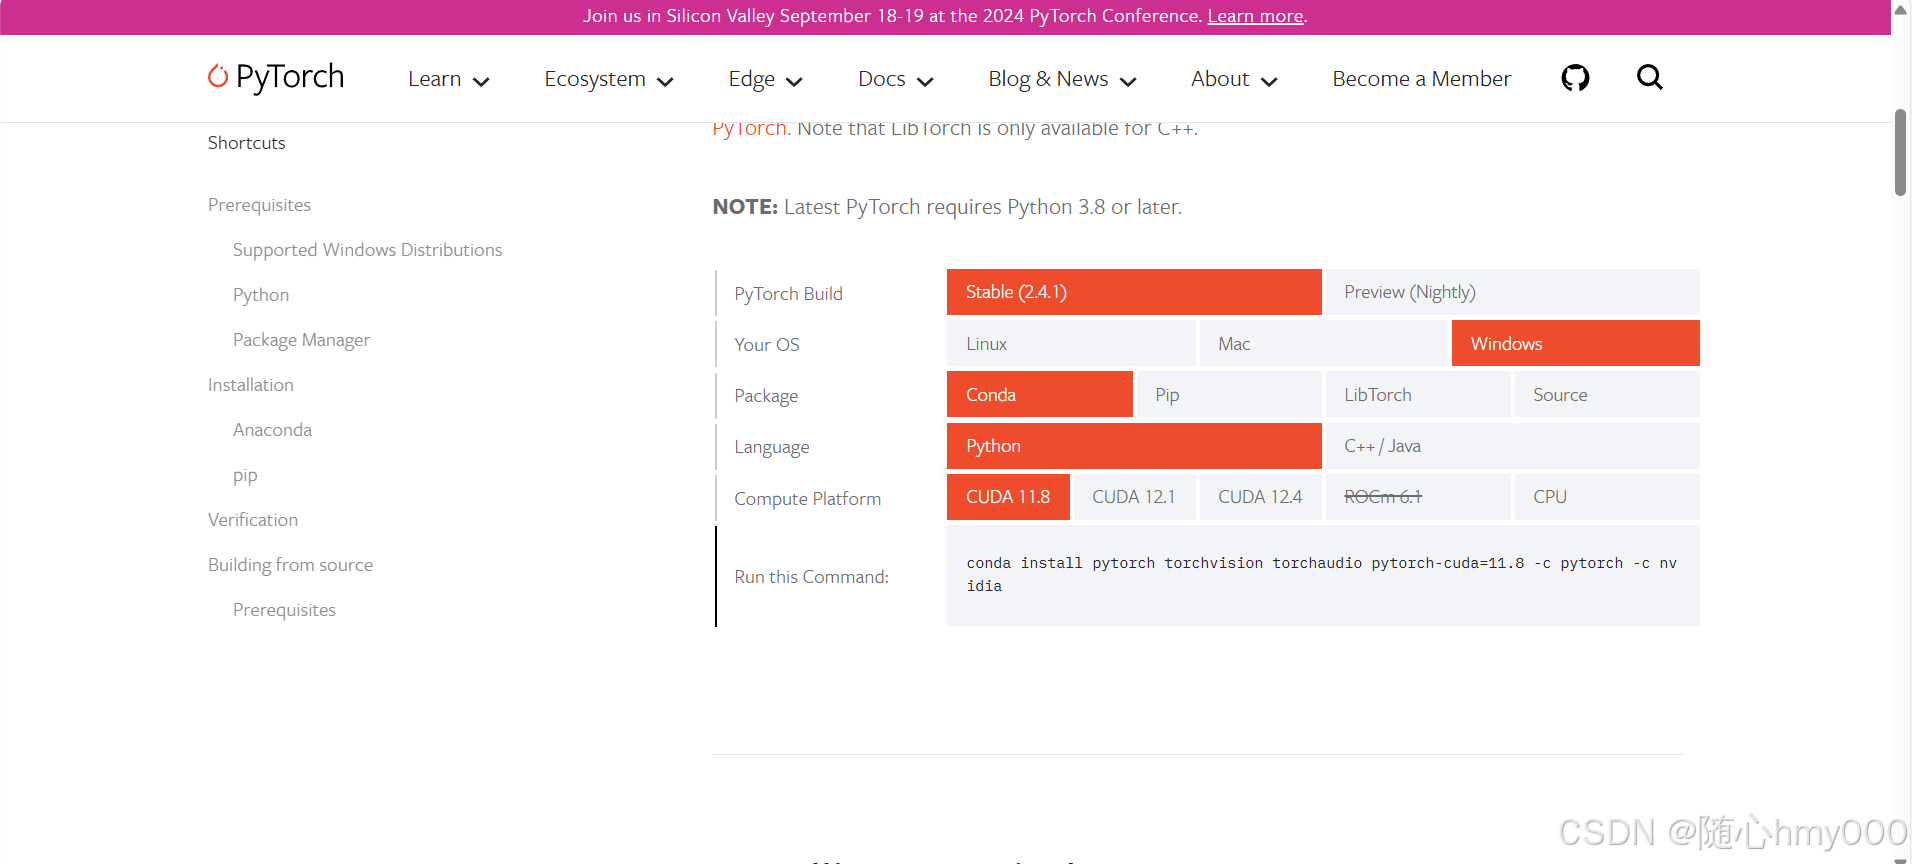Image resolution: width=1912 pixels, height=864 pixels.
Task: Jump to Anaconda shortcut
Action: [x=272, y=430]
